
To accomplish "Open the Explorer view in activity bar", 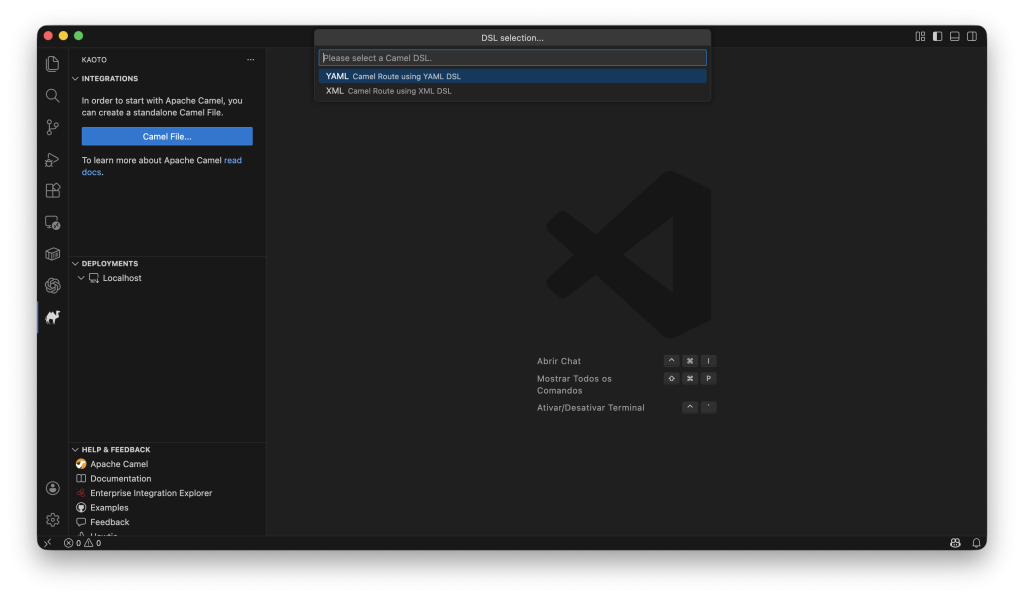I will (x=53, y=64).
